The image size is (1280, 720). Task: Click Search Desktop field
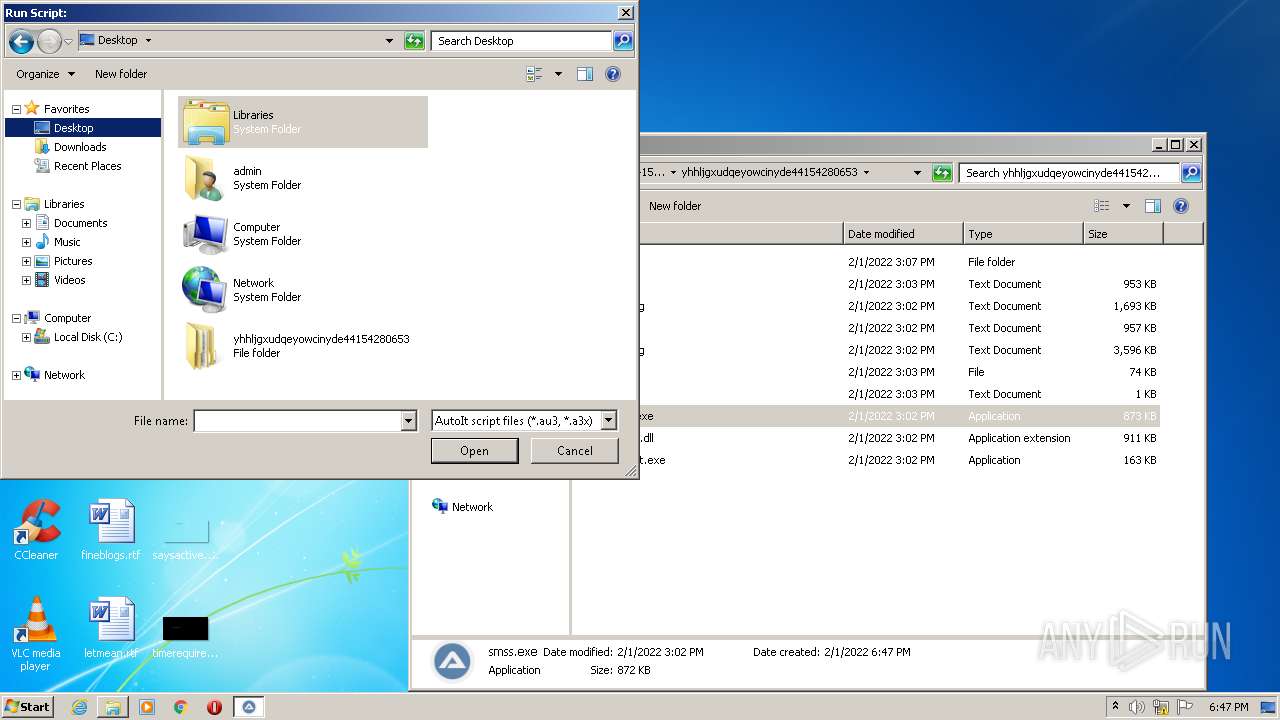click(x=522, y=41)
